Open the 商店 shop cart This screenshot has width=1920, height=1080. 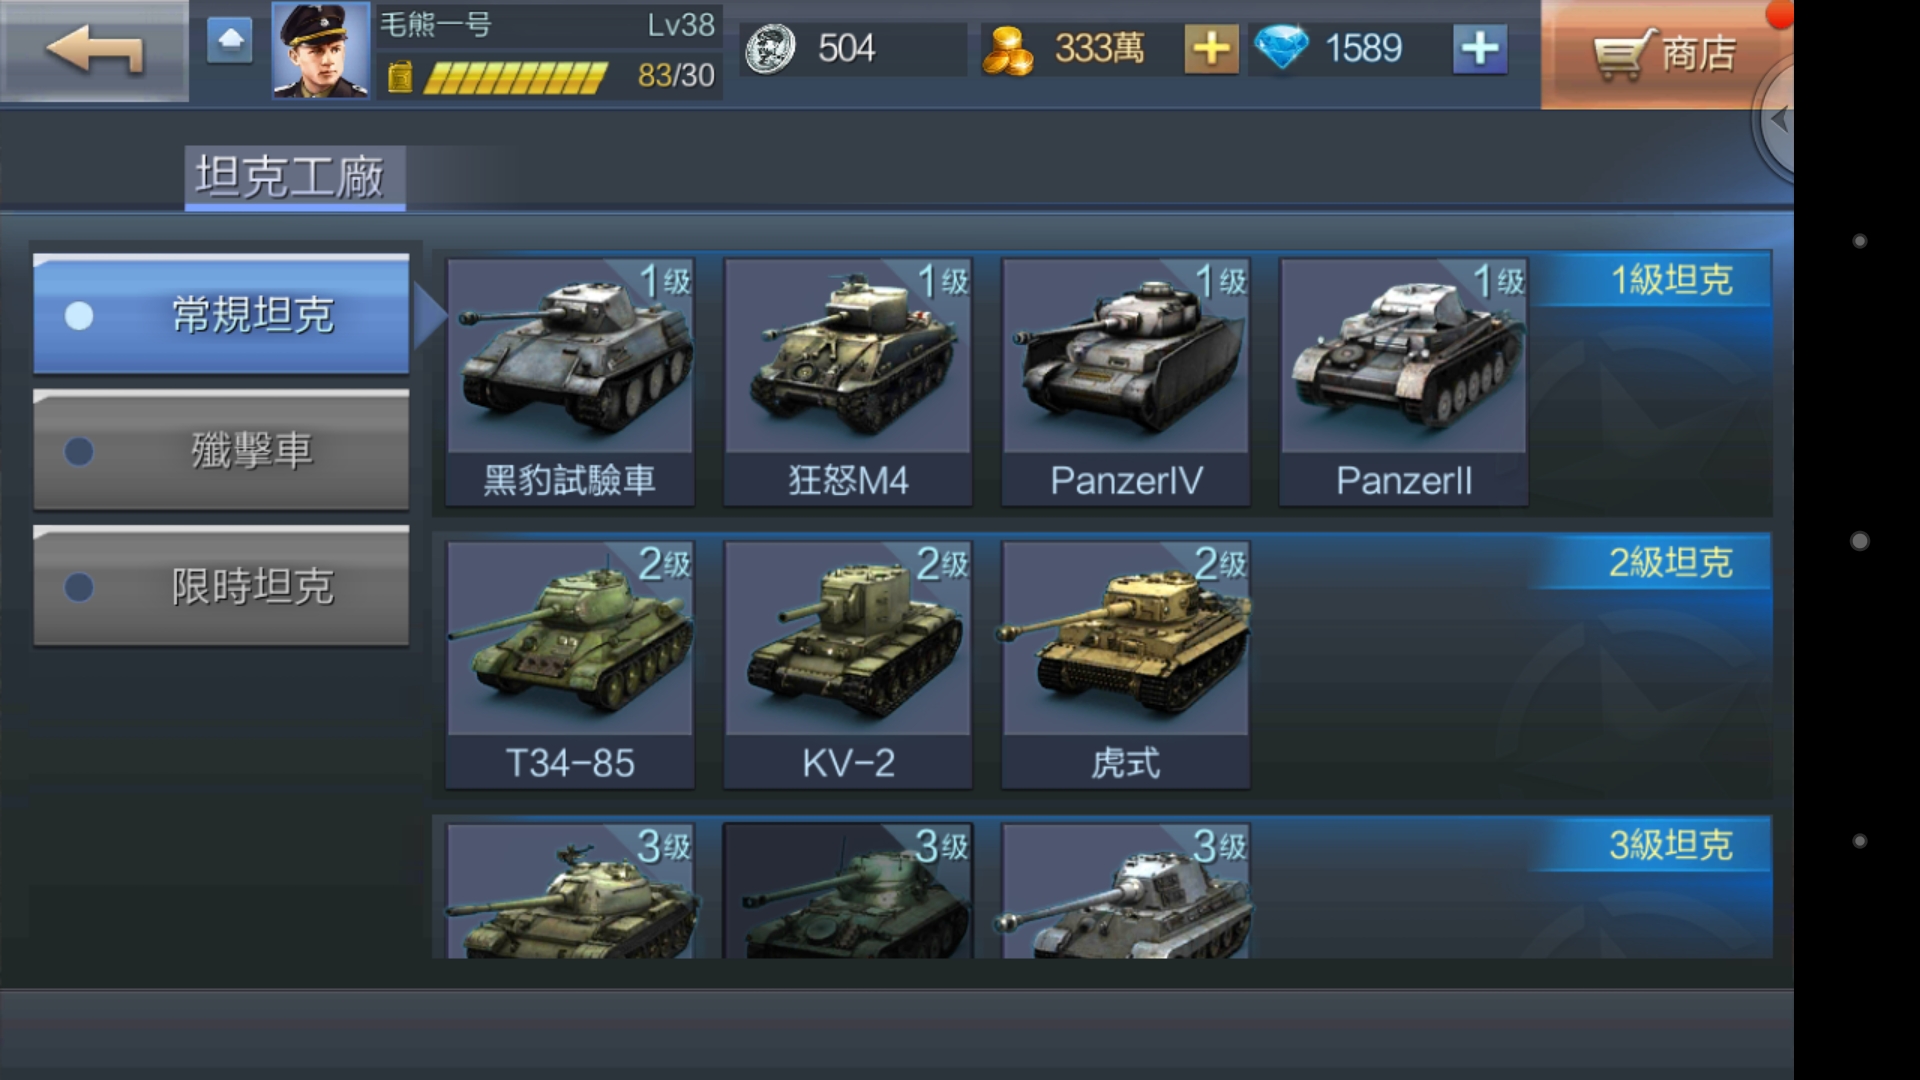pos(1666,53)
